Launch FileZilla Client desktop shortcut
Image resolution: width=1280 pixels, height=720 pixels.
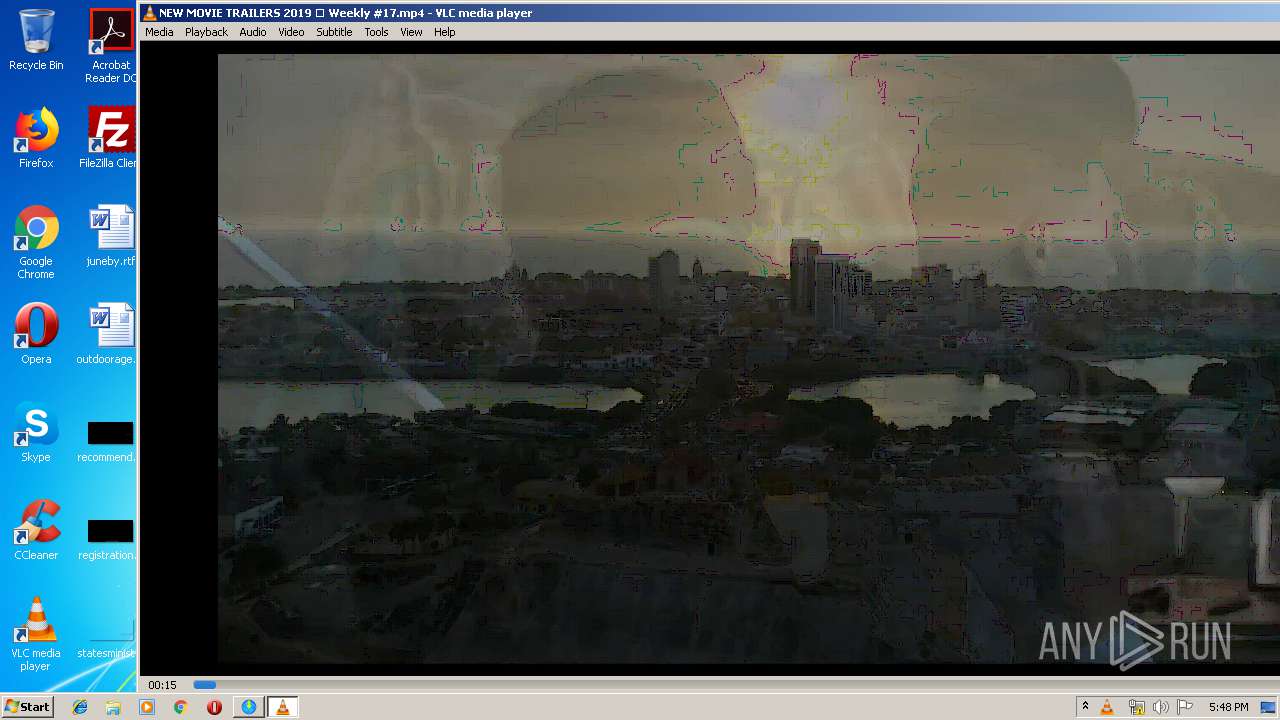point(110,138)
